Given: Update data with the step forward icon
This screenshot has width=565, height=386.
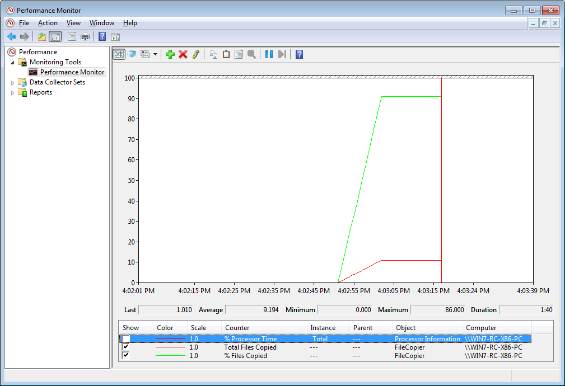Looking at the screenshot, I should click(282, 54).
